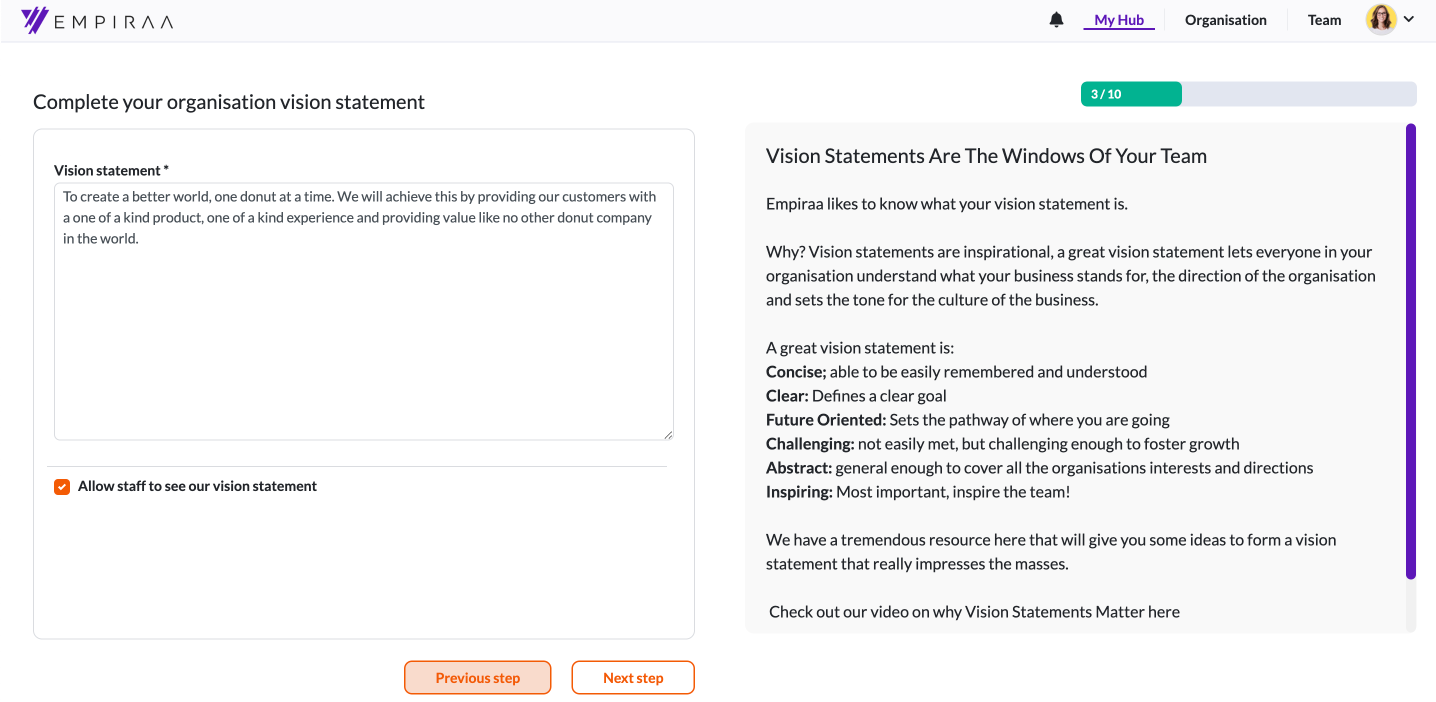Image resolution: width=1436 pixels, height=702 pixels.
Task: Go to the Organisation menu
Action: [x=1225, y=20]
